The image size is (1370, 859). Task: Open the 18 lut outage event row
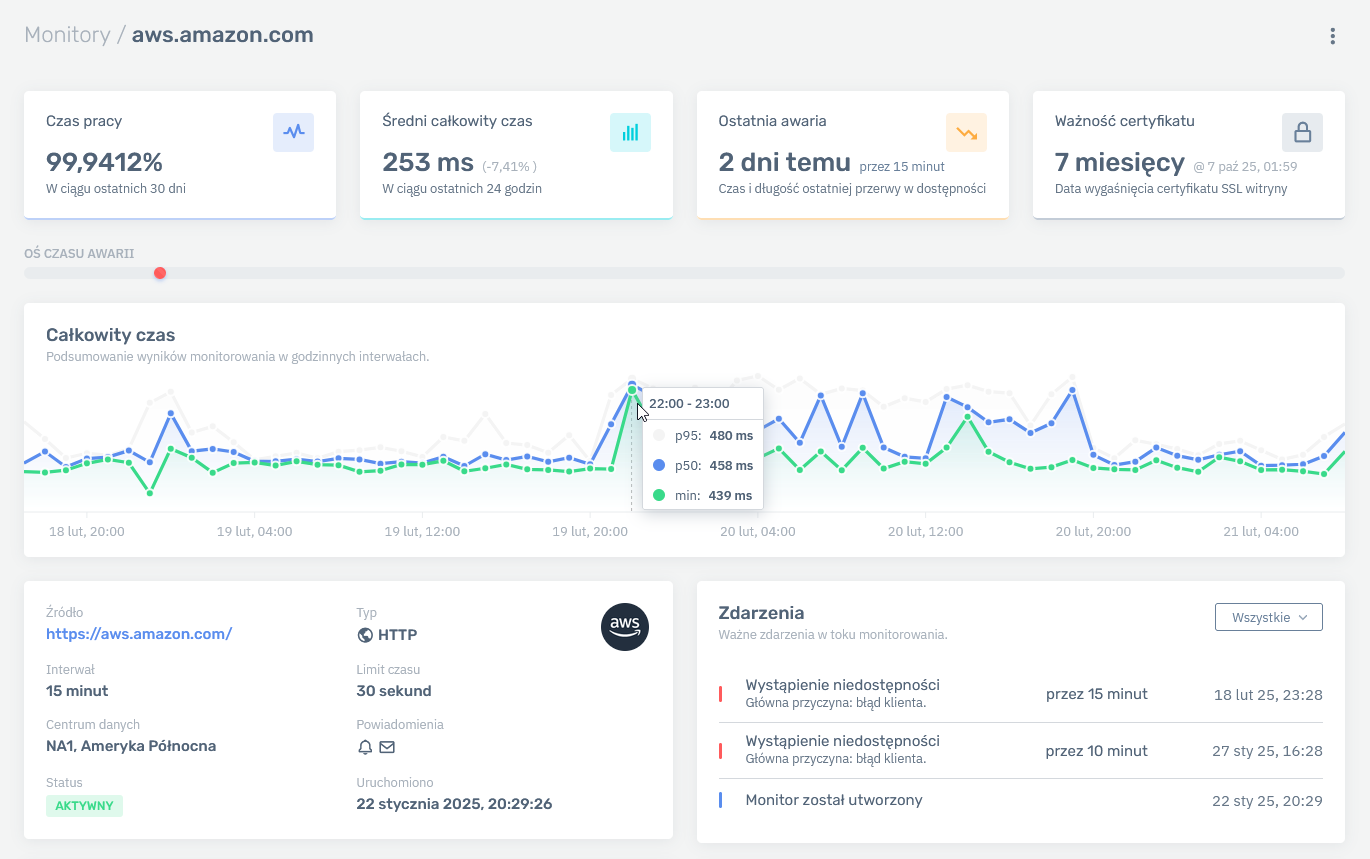[1020, 694]
